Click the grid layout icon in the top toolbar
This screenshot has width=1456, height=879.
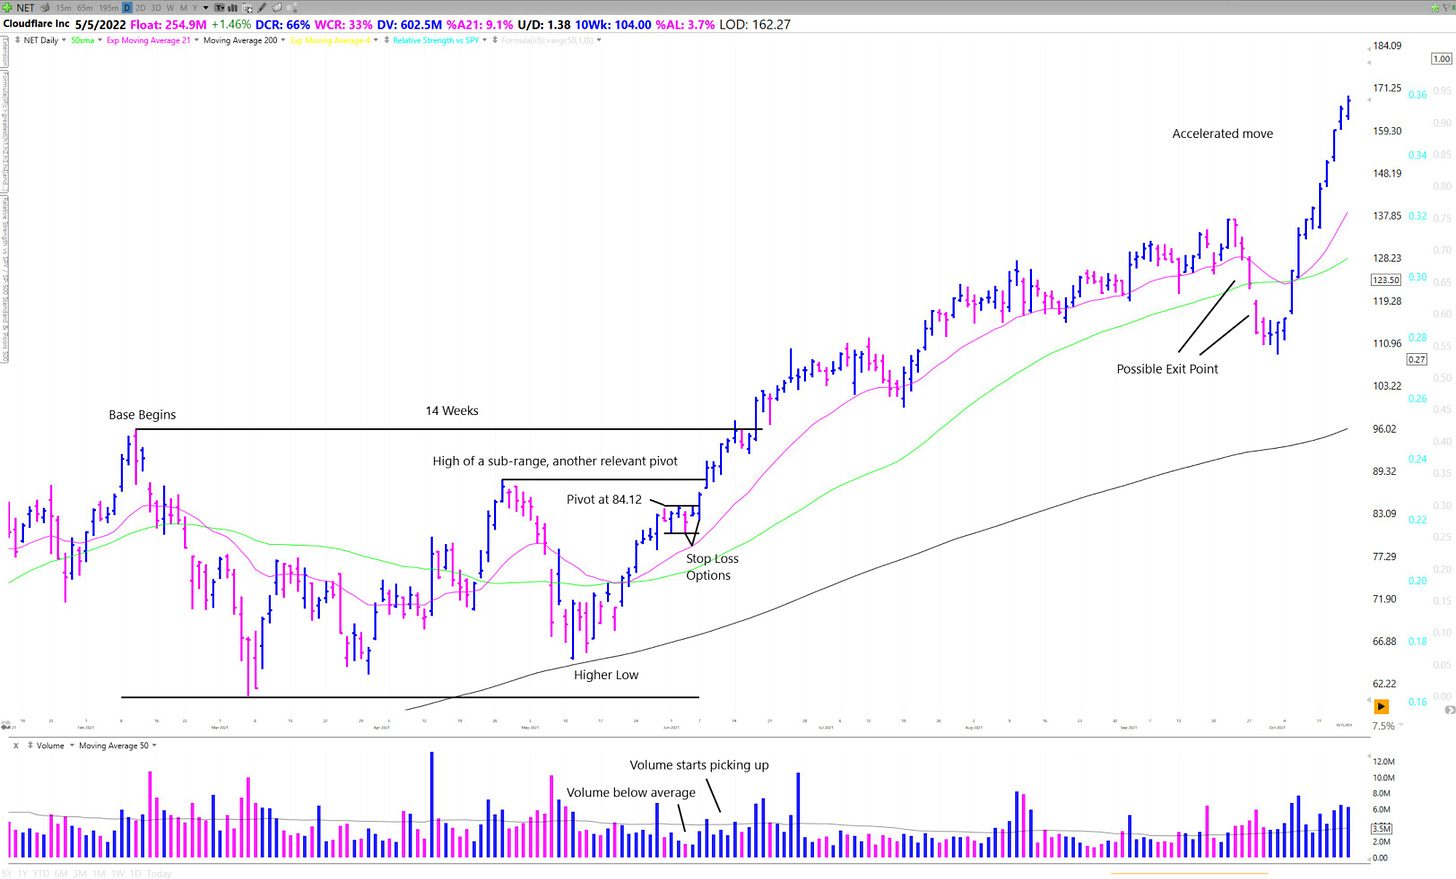pyautogui.click(x=247, y=8)
